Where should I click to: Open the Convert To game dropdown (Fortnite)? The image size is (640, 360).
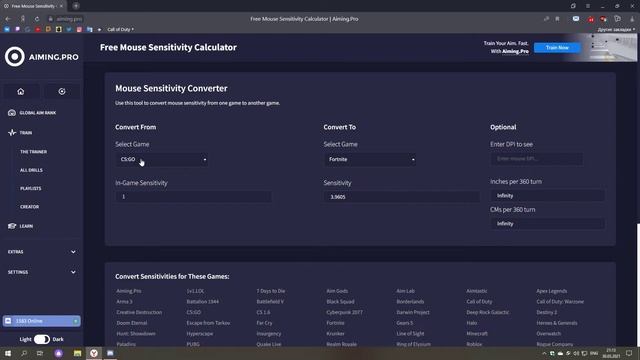click(371, 160)
